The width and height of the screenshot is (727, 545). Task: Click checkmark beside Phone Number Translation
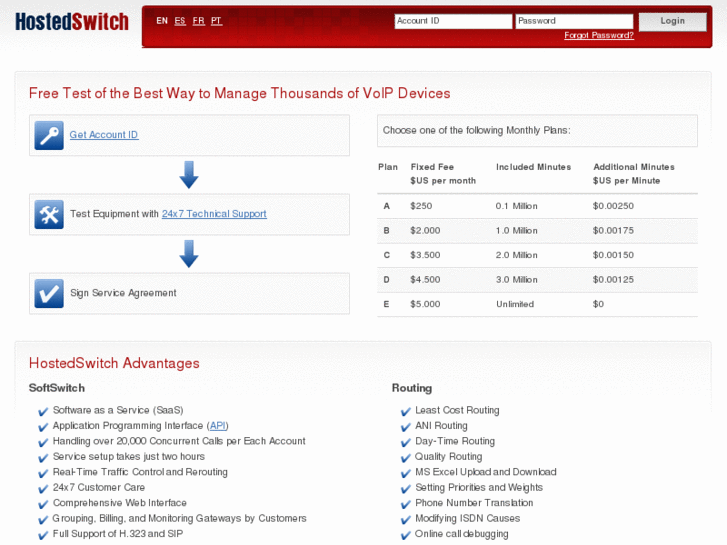click(405, 504)
